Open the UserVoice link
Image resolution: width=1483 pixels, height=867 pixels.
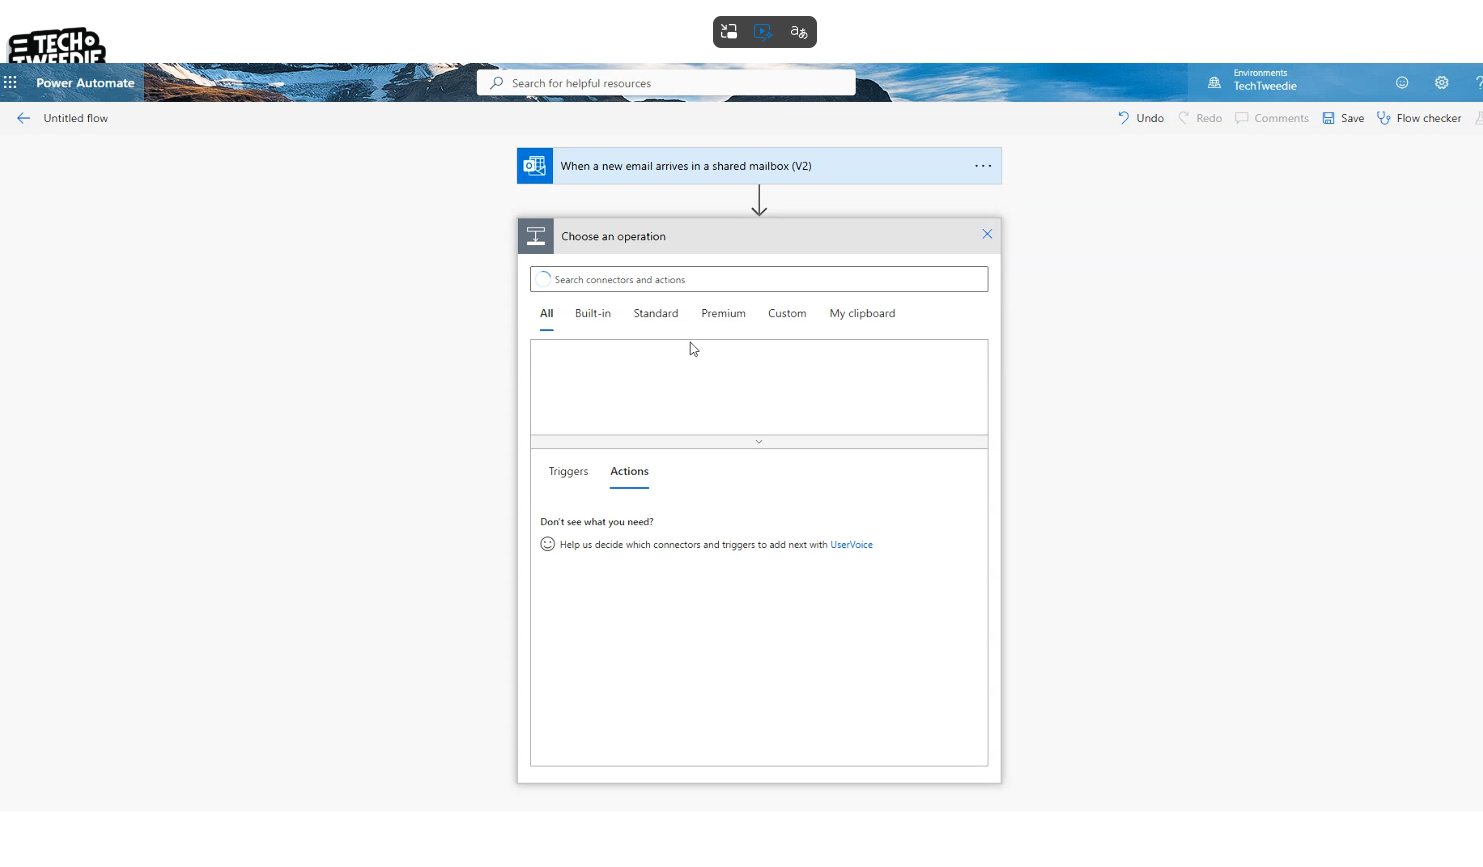point(851,545)
